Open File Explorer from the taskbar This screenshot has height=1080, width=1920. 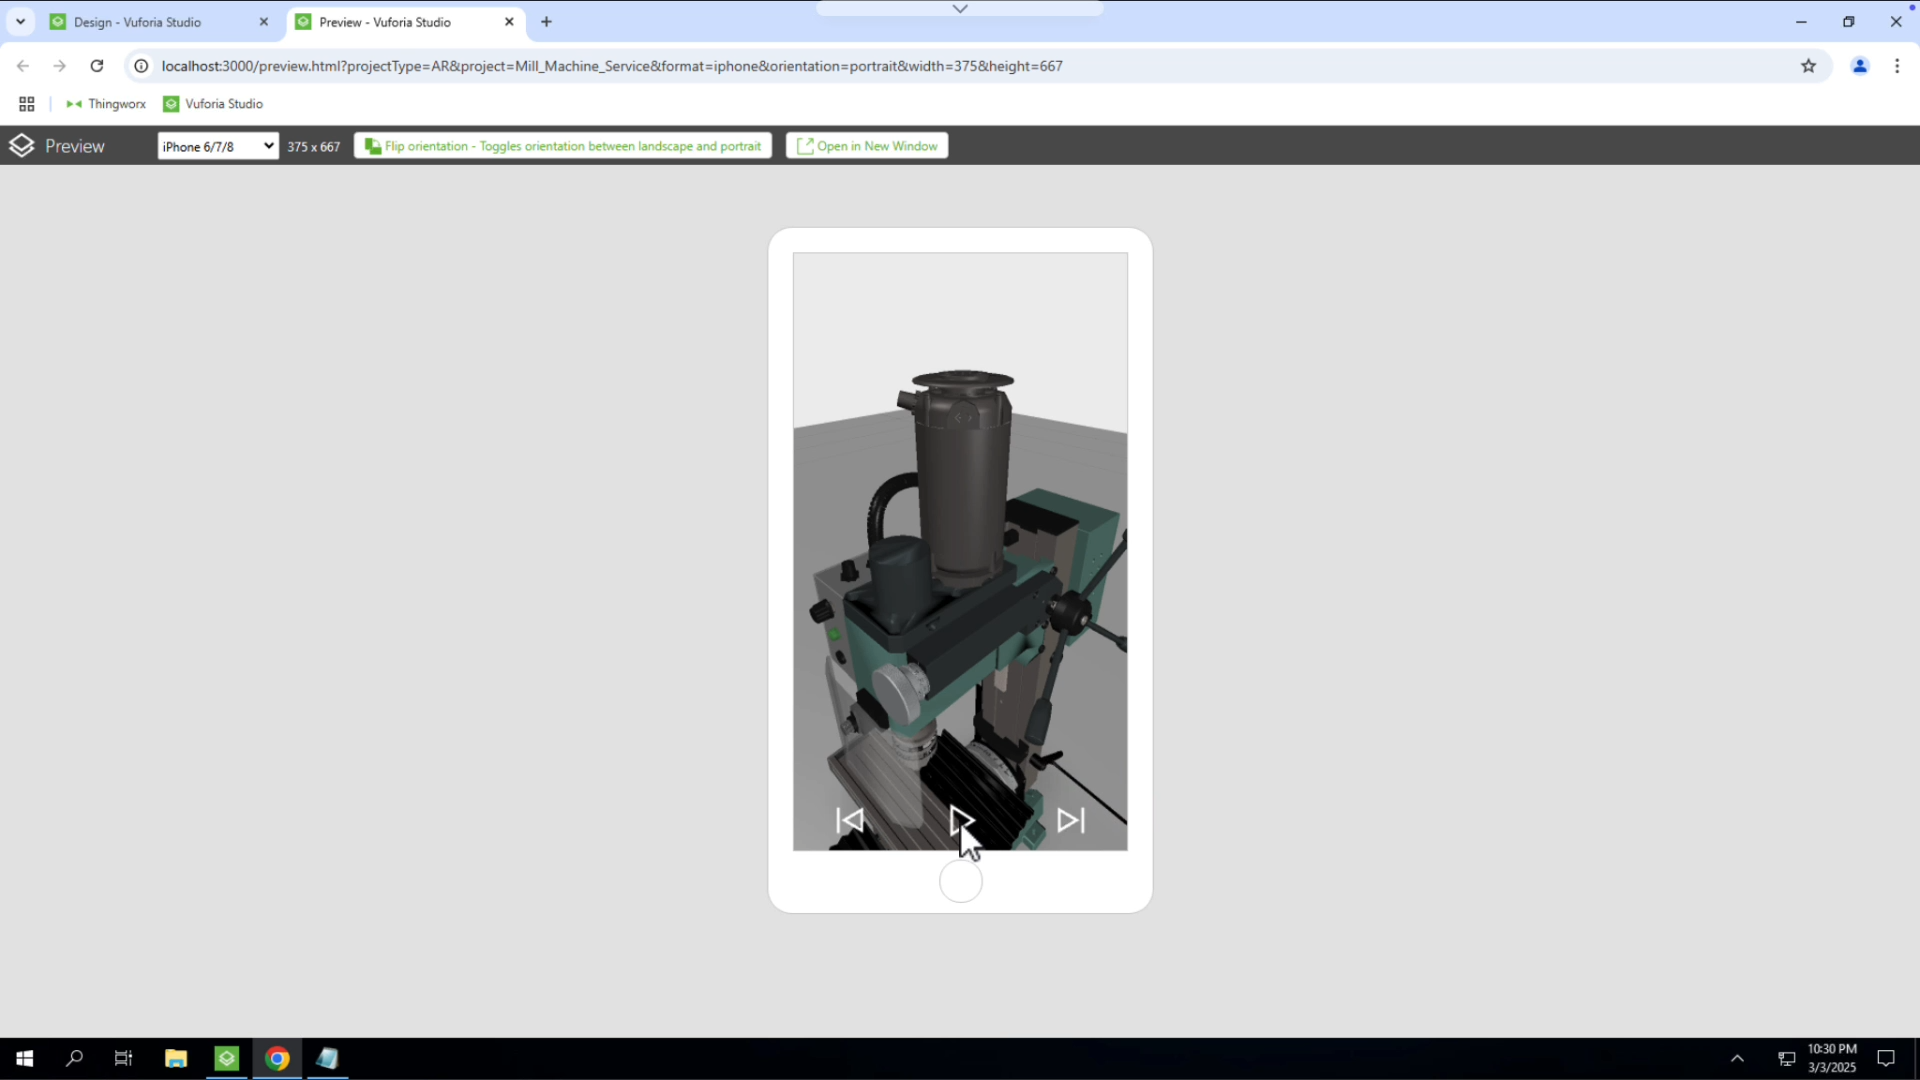(176, 1058)
